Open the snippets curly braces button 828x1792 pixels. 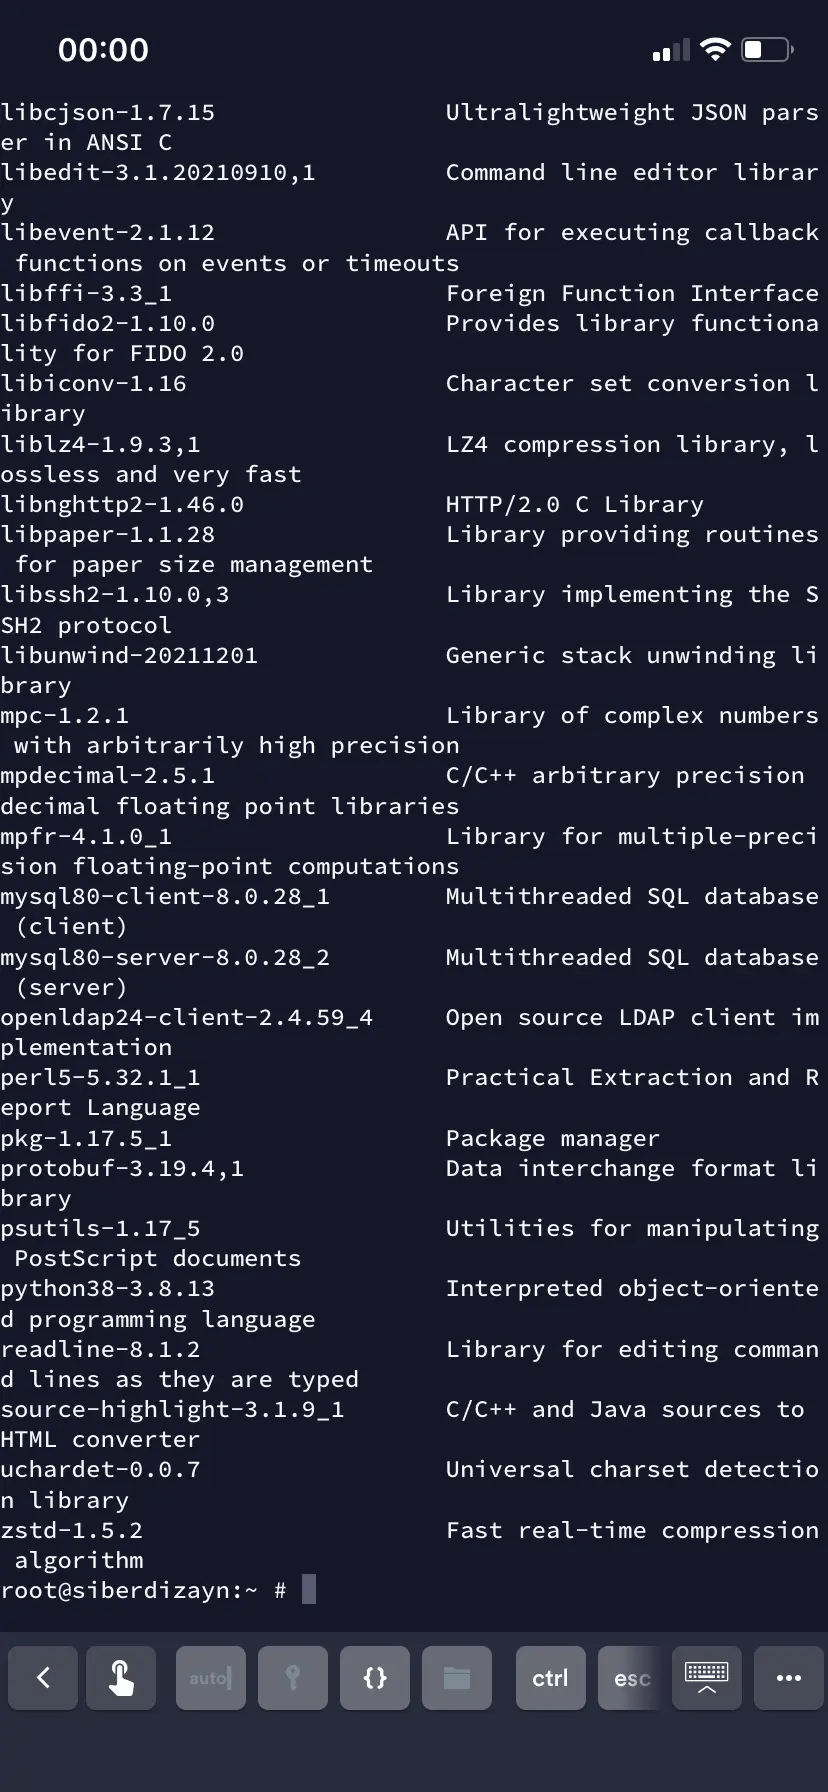375,1678
